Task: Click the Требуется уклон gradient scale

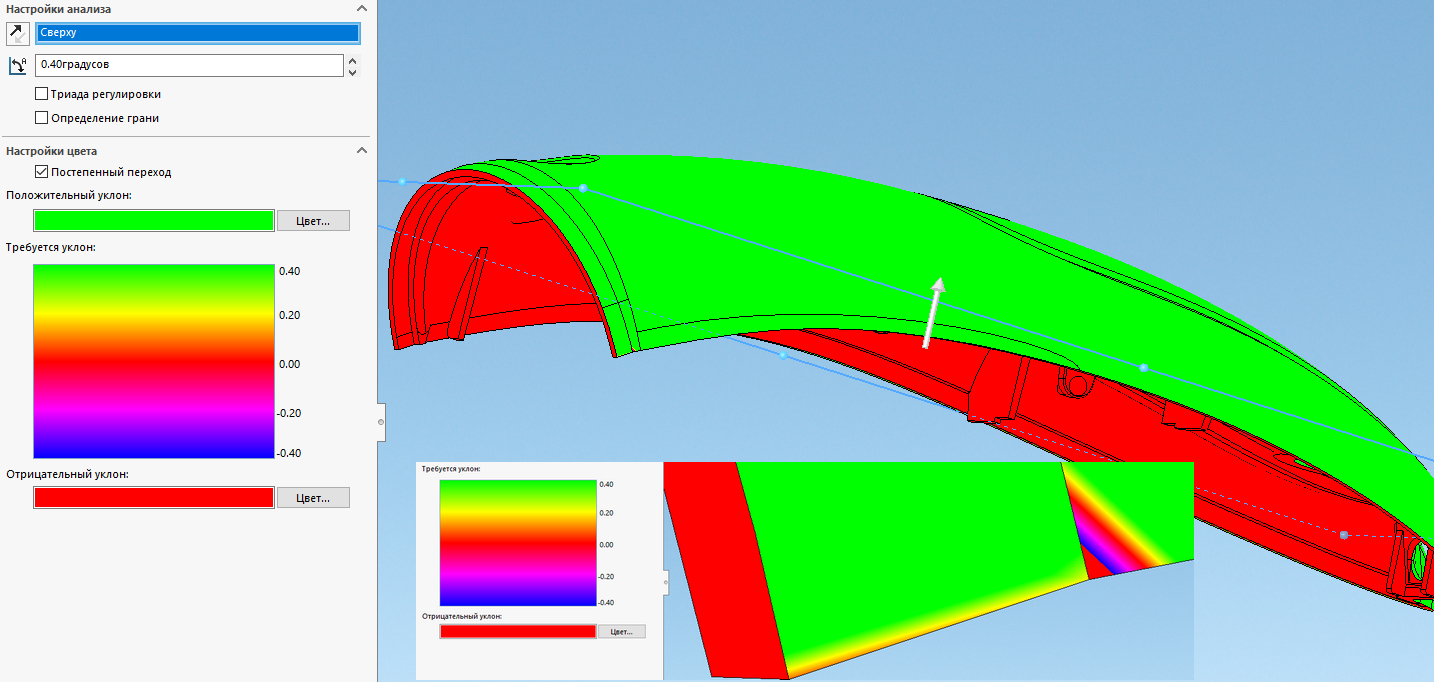Action: tap(154, 361)
